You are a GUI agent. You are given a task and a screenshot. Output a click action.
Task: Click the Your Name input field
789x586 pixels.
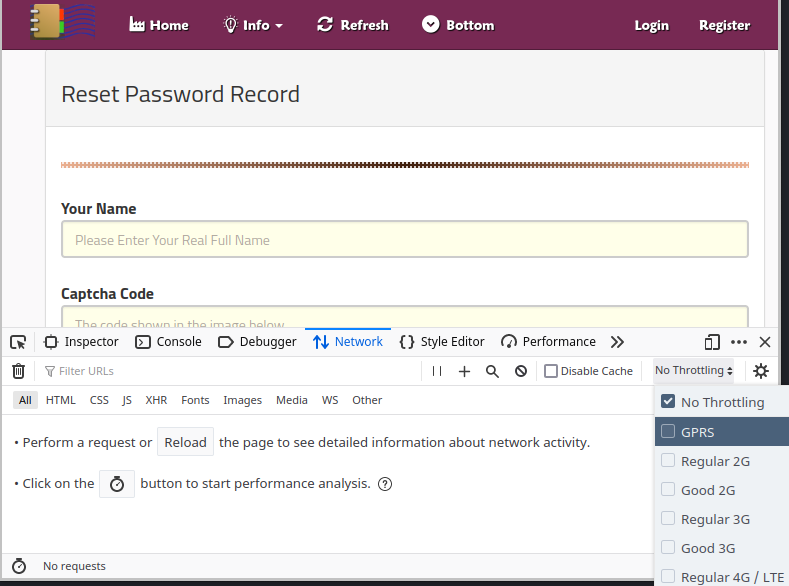click(x=405, y=240)
